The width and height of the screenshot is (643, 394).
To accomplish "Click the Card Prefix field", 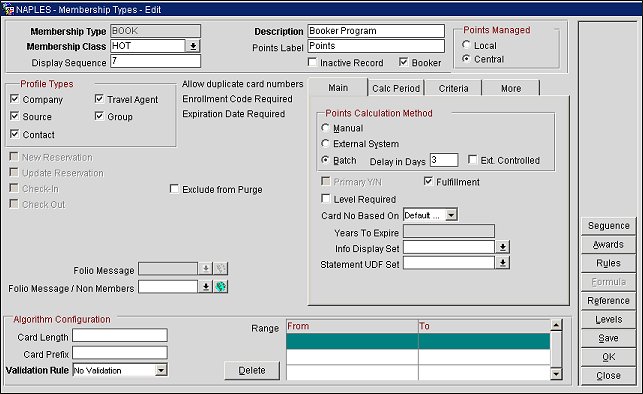I will click(x=120, y=353).
